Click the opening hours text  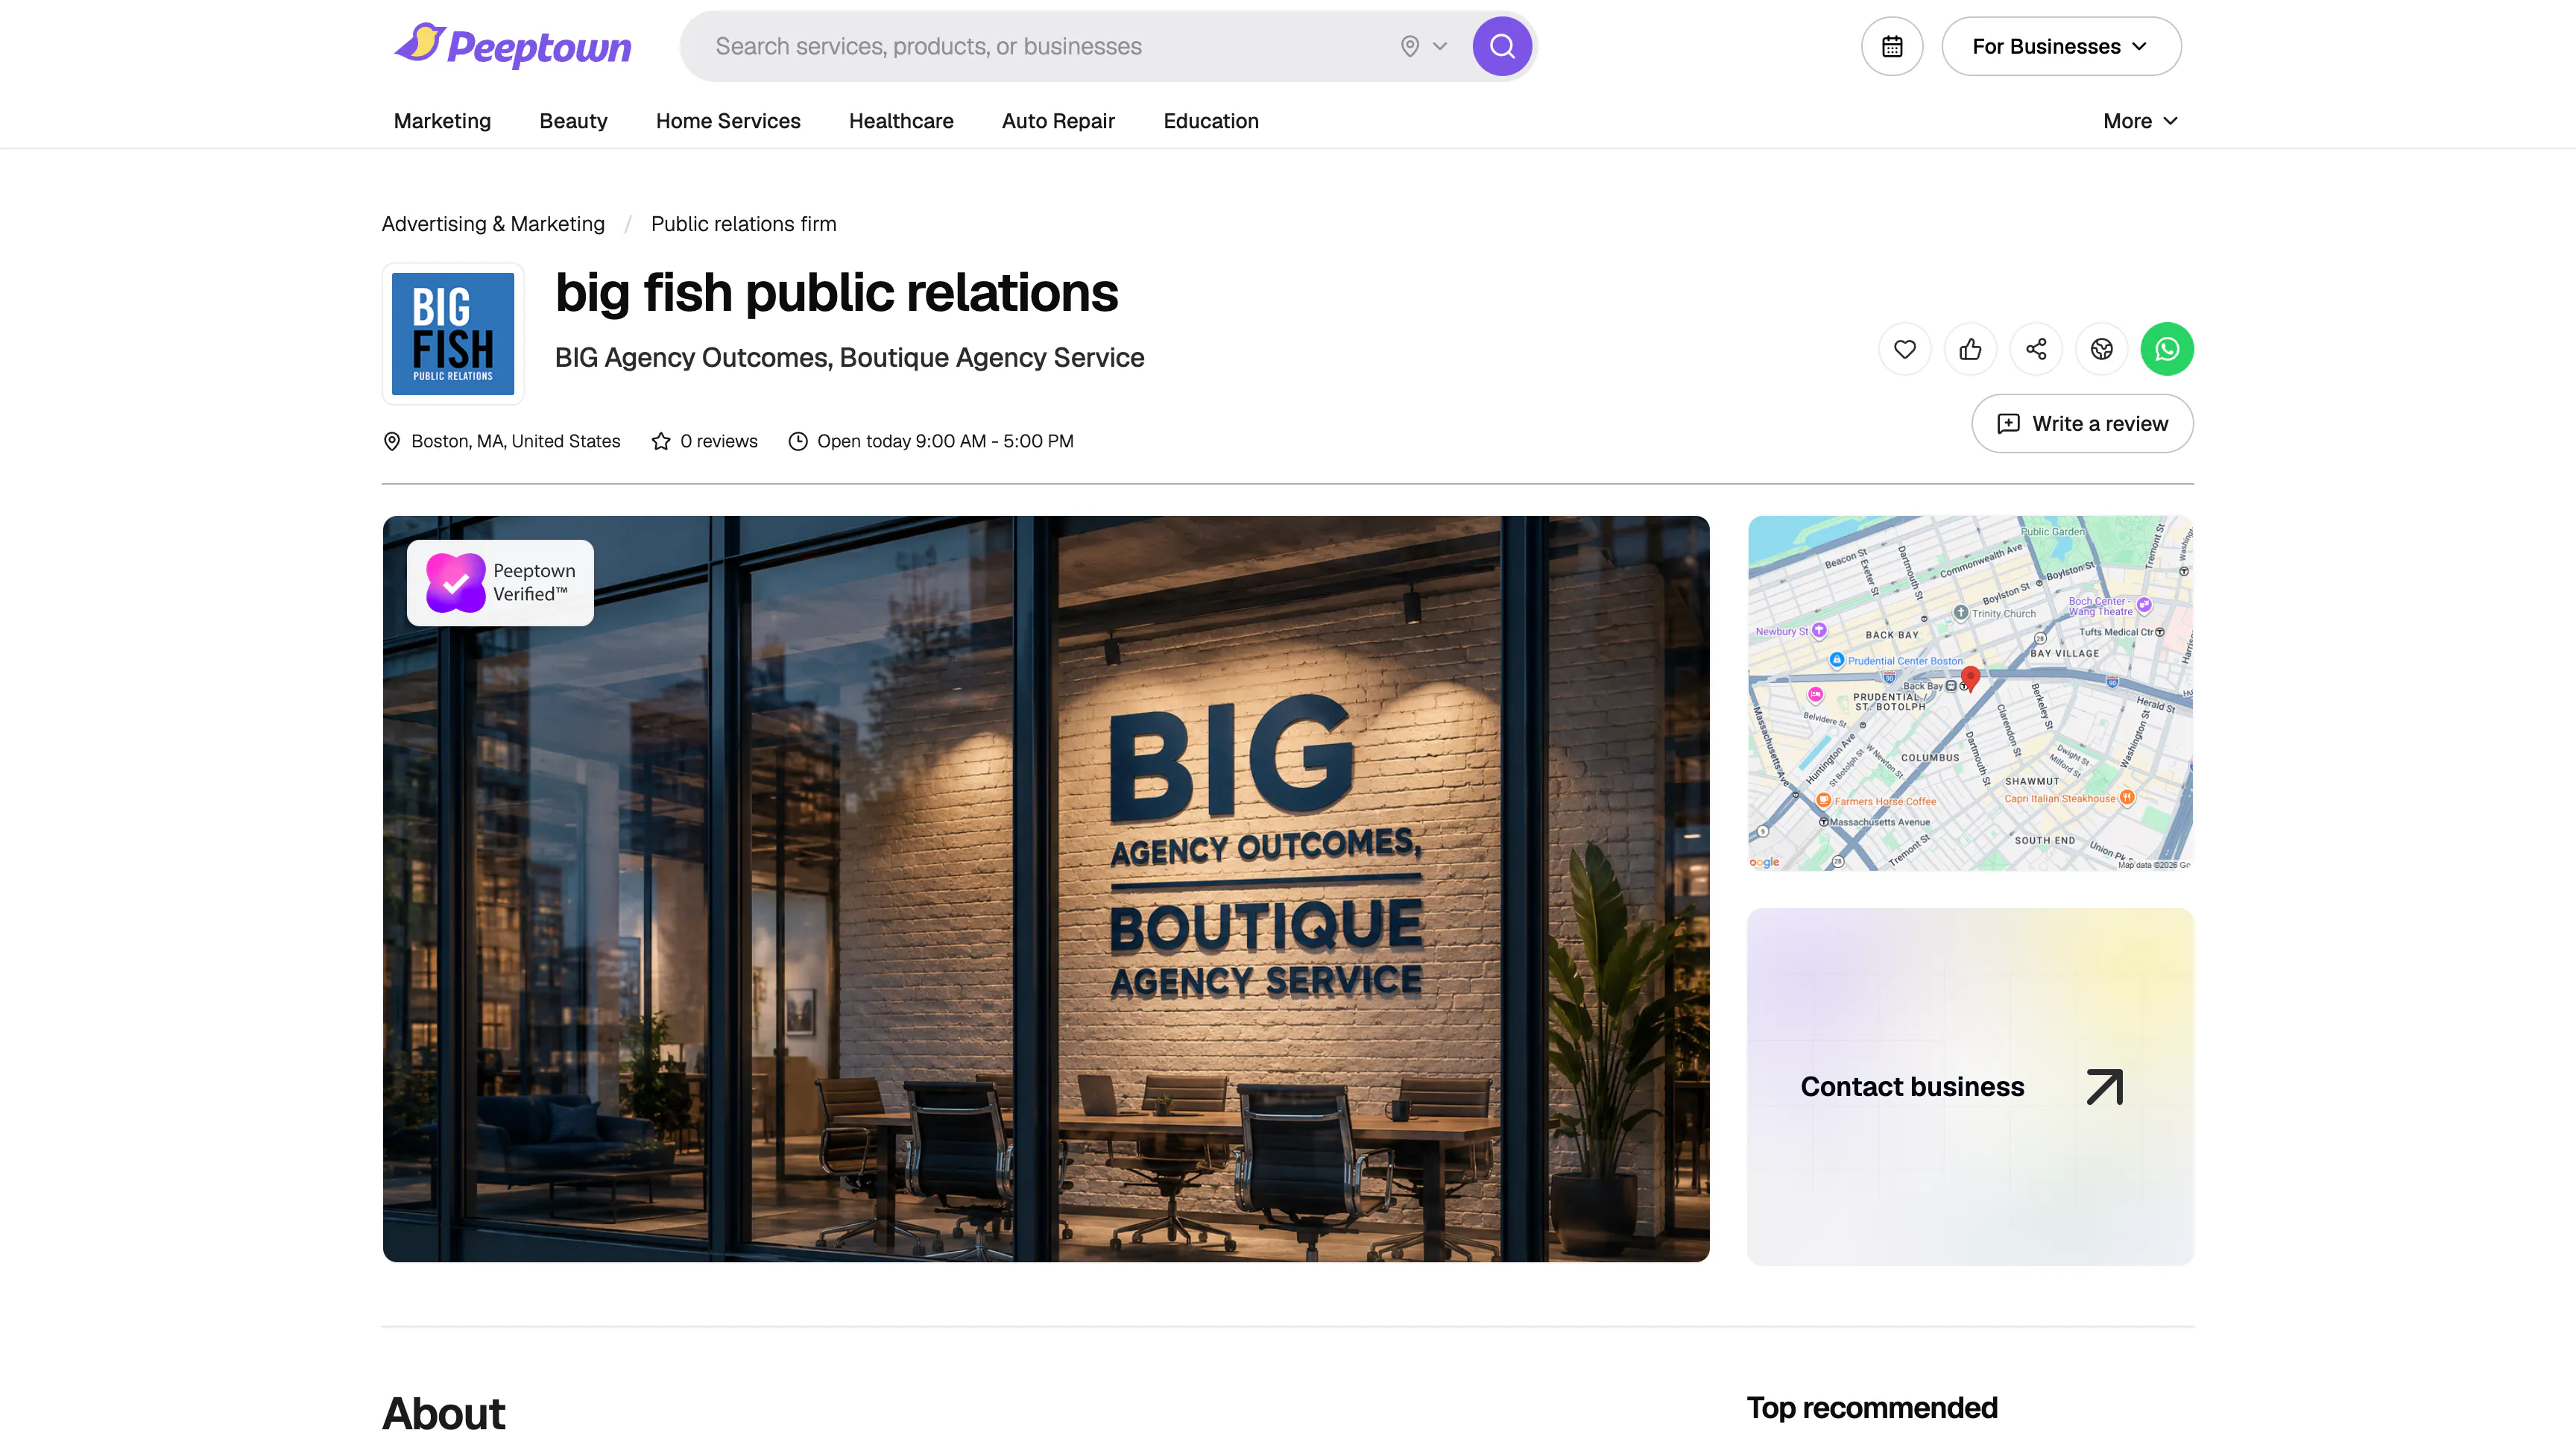945,441
